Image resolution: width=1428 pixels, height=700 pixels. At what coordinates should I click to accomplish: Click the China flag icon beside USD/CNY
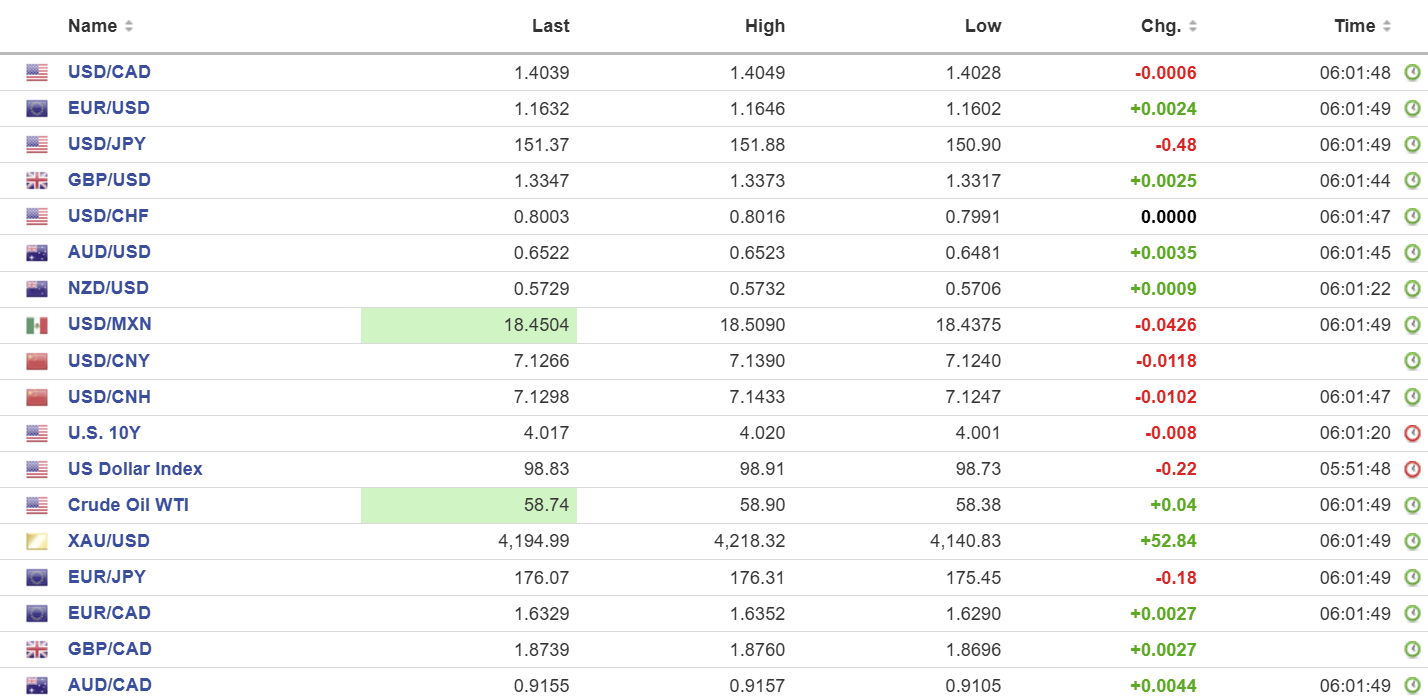click(37, 361)
